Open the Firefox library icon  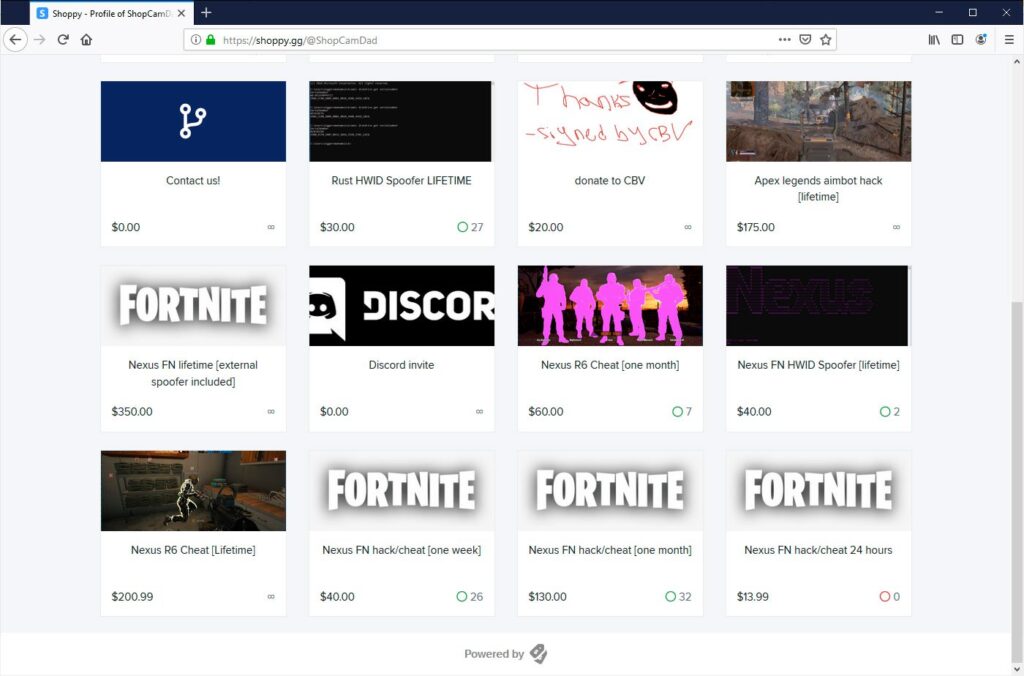934,40
